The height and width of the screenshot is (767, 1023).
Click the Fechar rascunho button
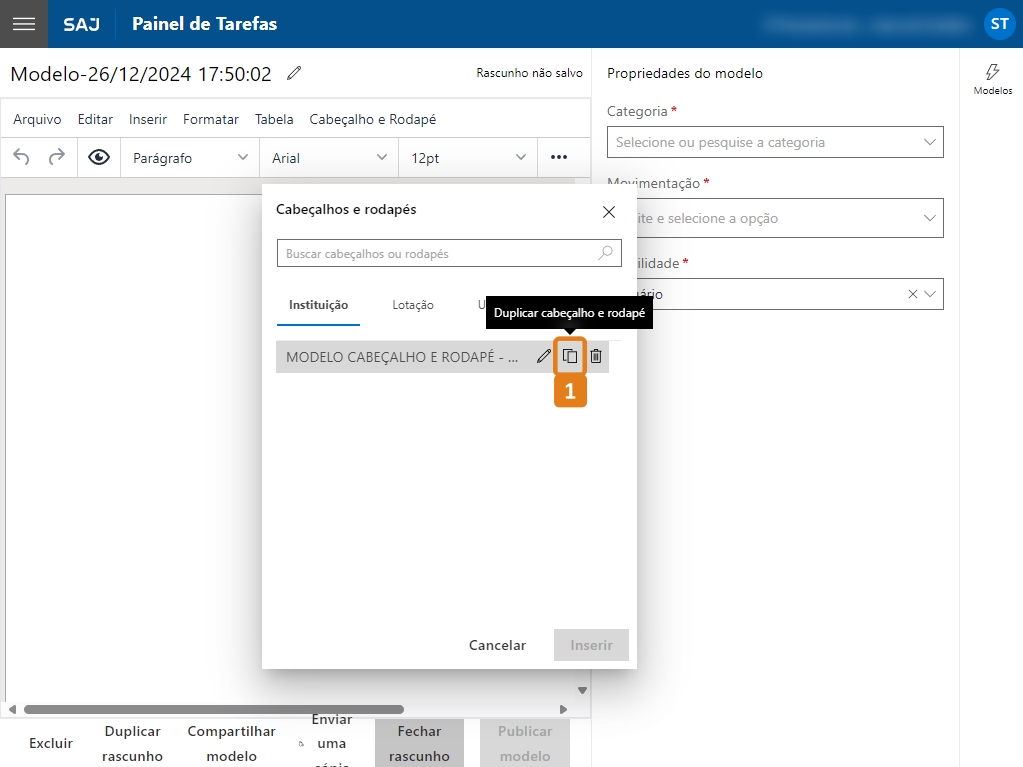419,743
